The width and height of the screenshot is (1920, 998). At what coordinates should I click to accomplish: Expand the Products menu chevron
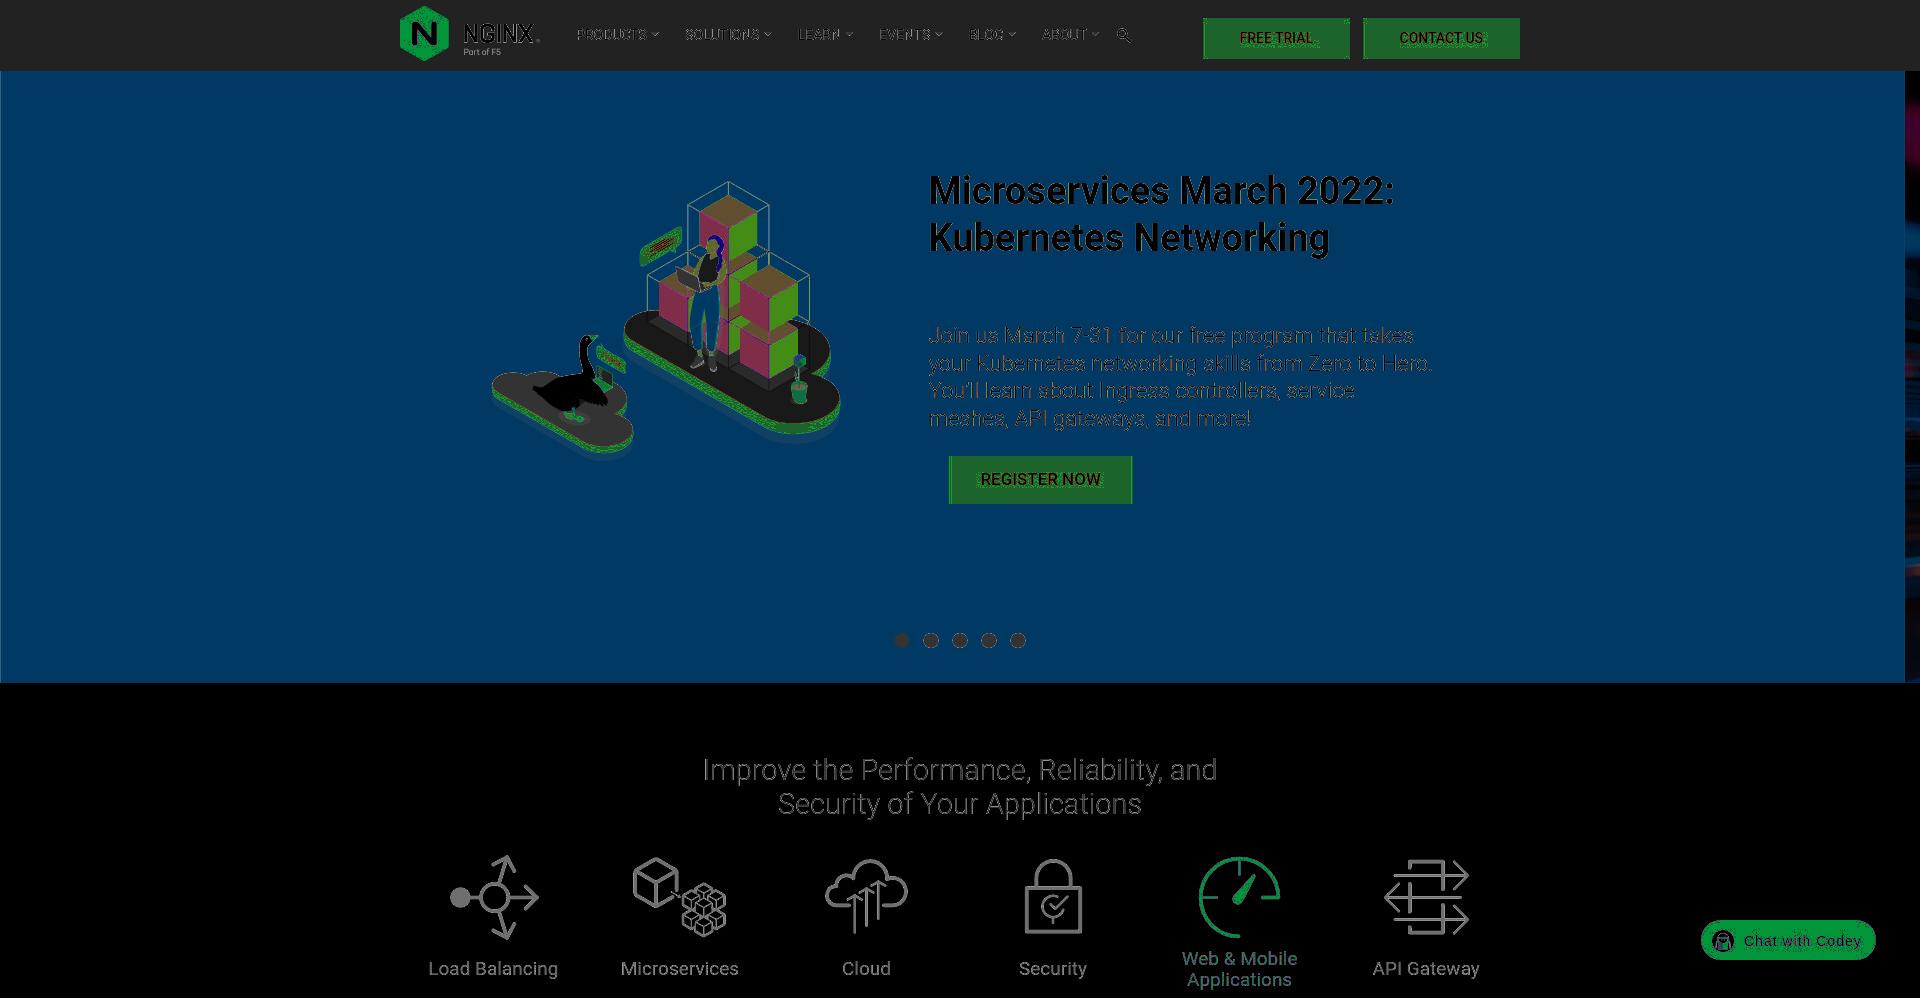pyautogui.click(x=656, y=35)
